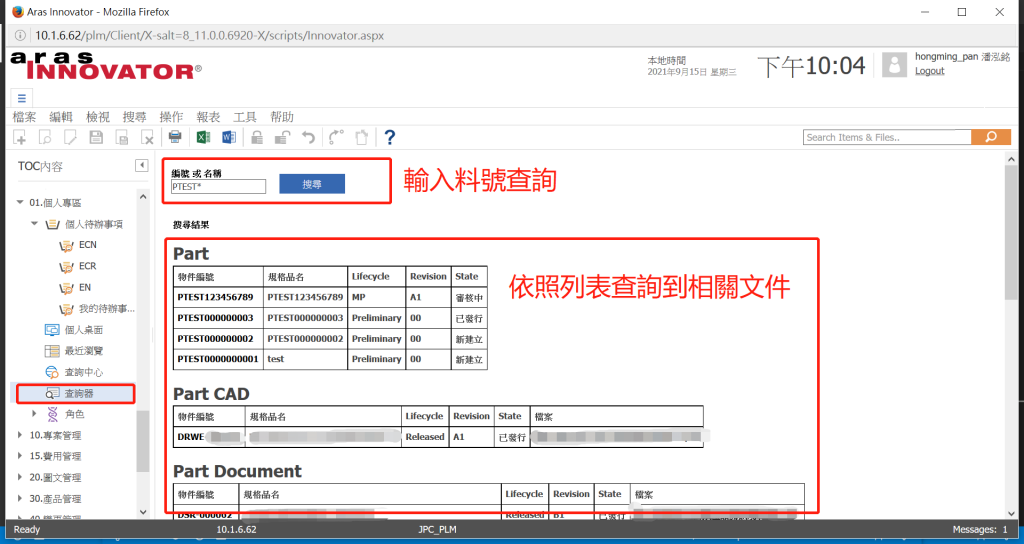Collapse the TOC panel with arrow button

click(x=142, y=166)
